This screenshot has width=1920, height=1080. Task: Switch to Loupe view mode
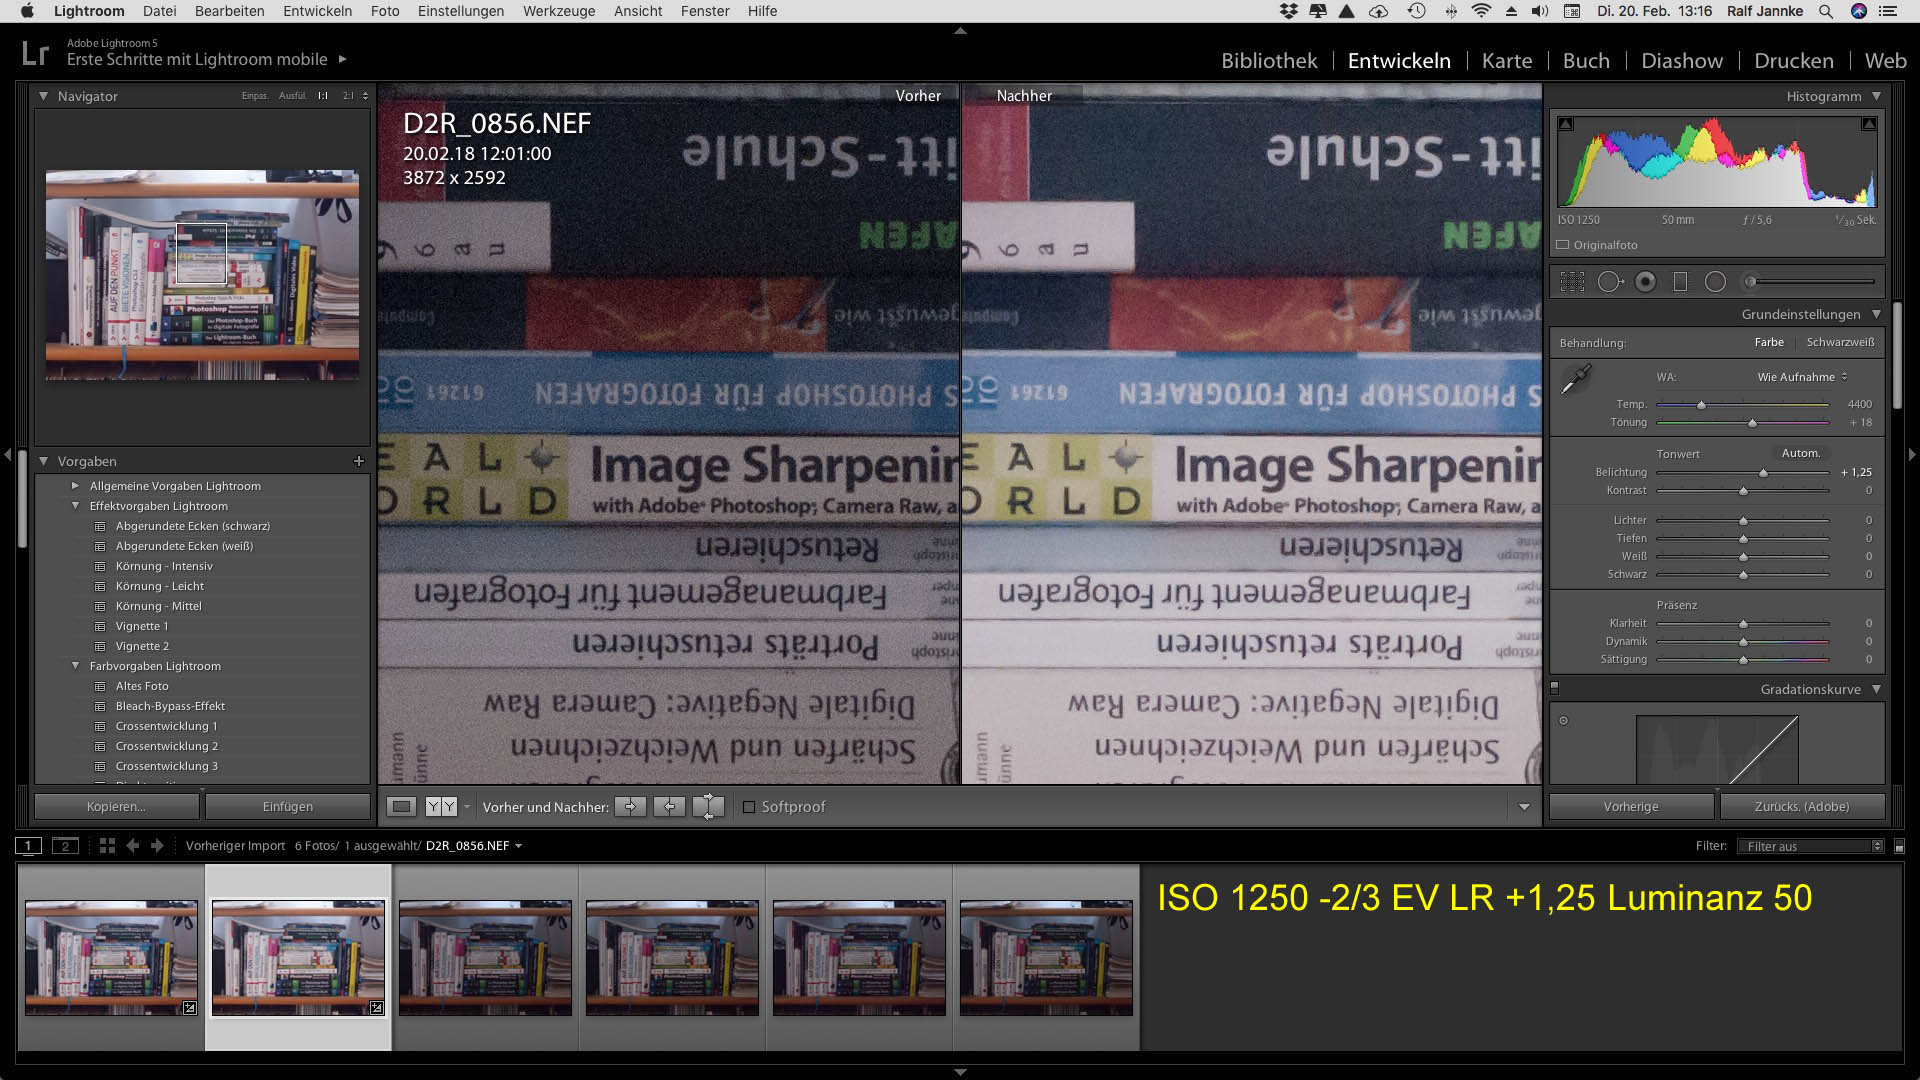coord(401,807)
